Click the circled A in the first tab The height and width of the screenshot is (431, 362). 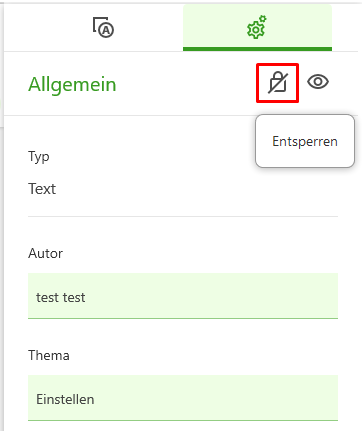click(x=106, y=30)
